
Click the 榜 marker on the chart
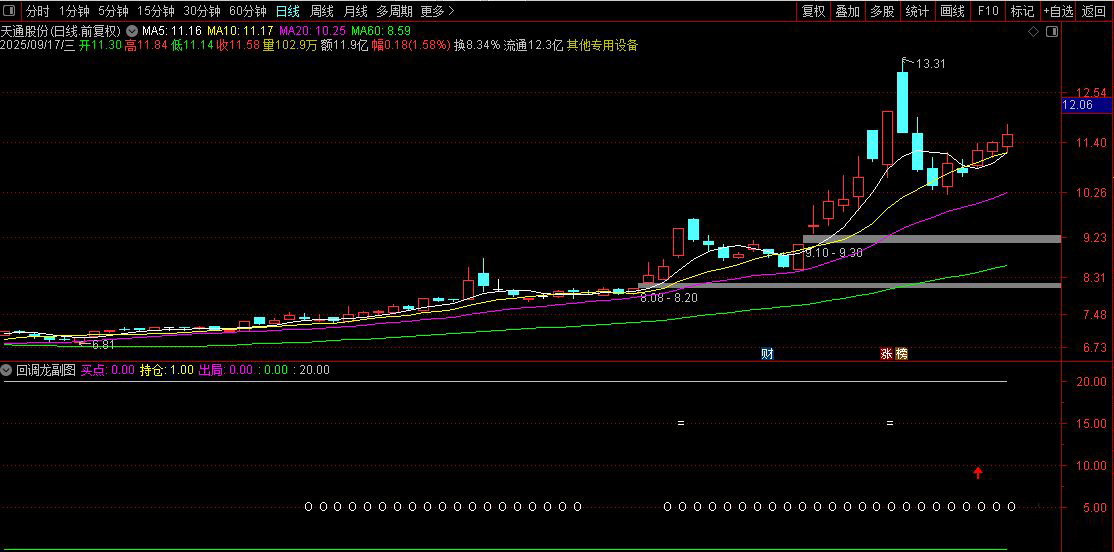point(901,354)
